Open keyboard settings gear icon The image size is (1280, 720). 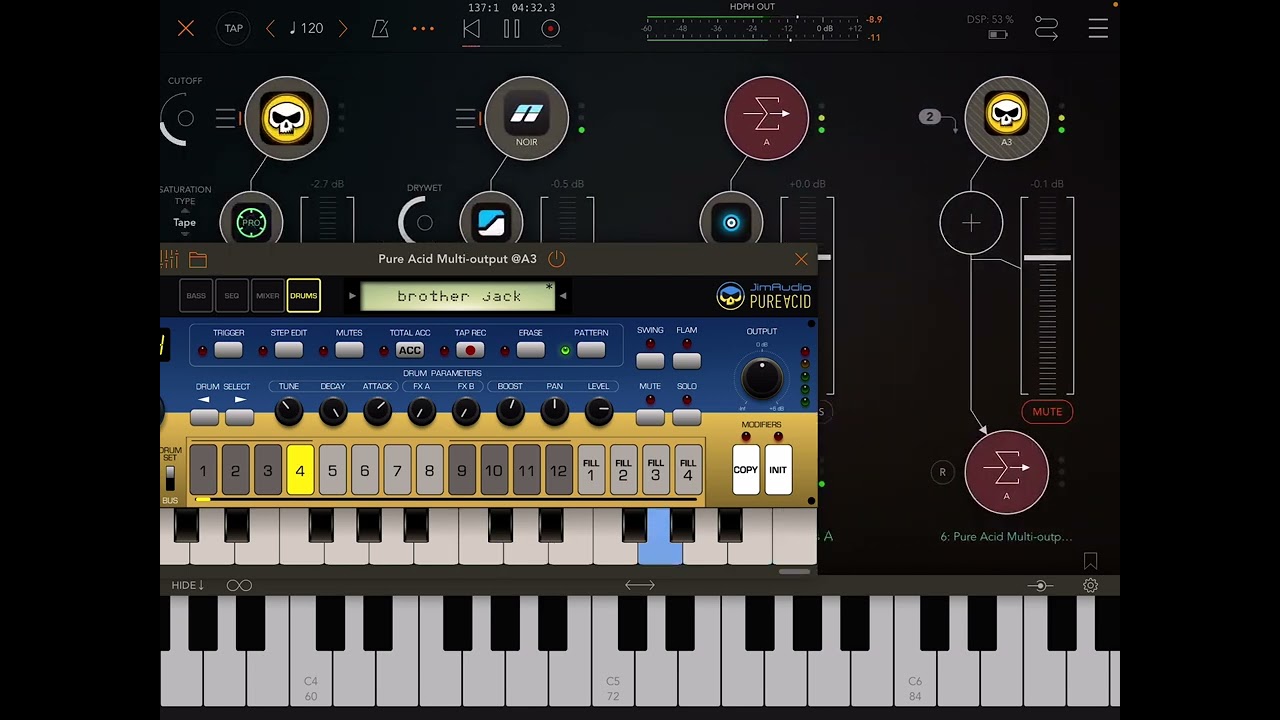coord(1090,585)
